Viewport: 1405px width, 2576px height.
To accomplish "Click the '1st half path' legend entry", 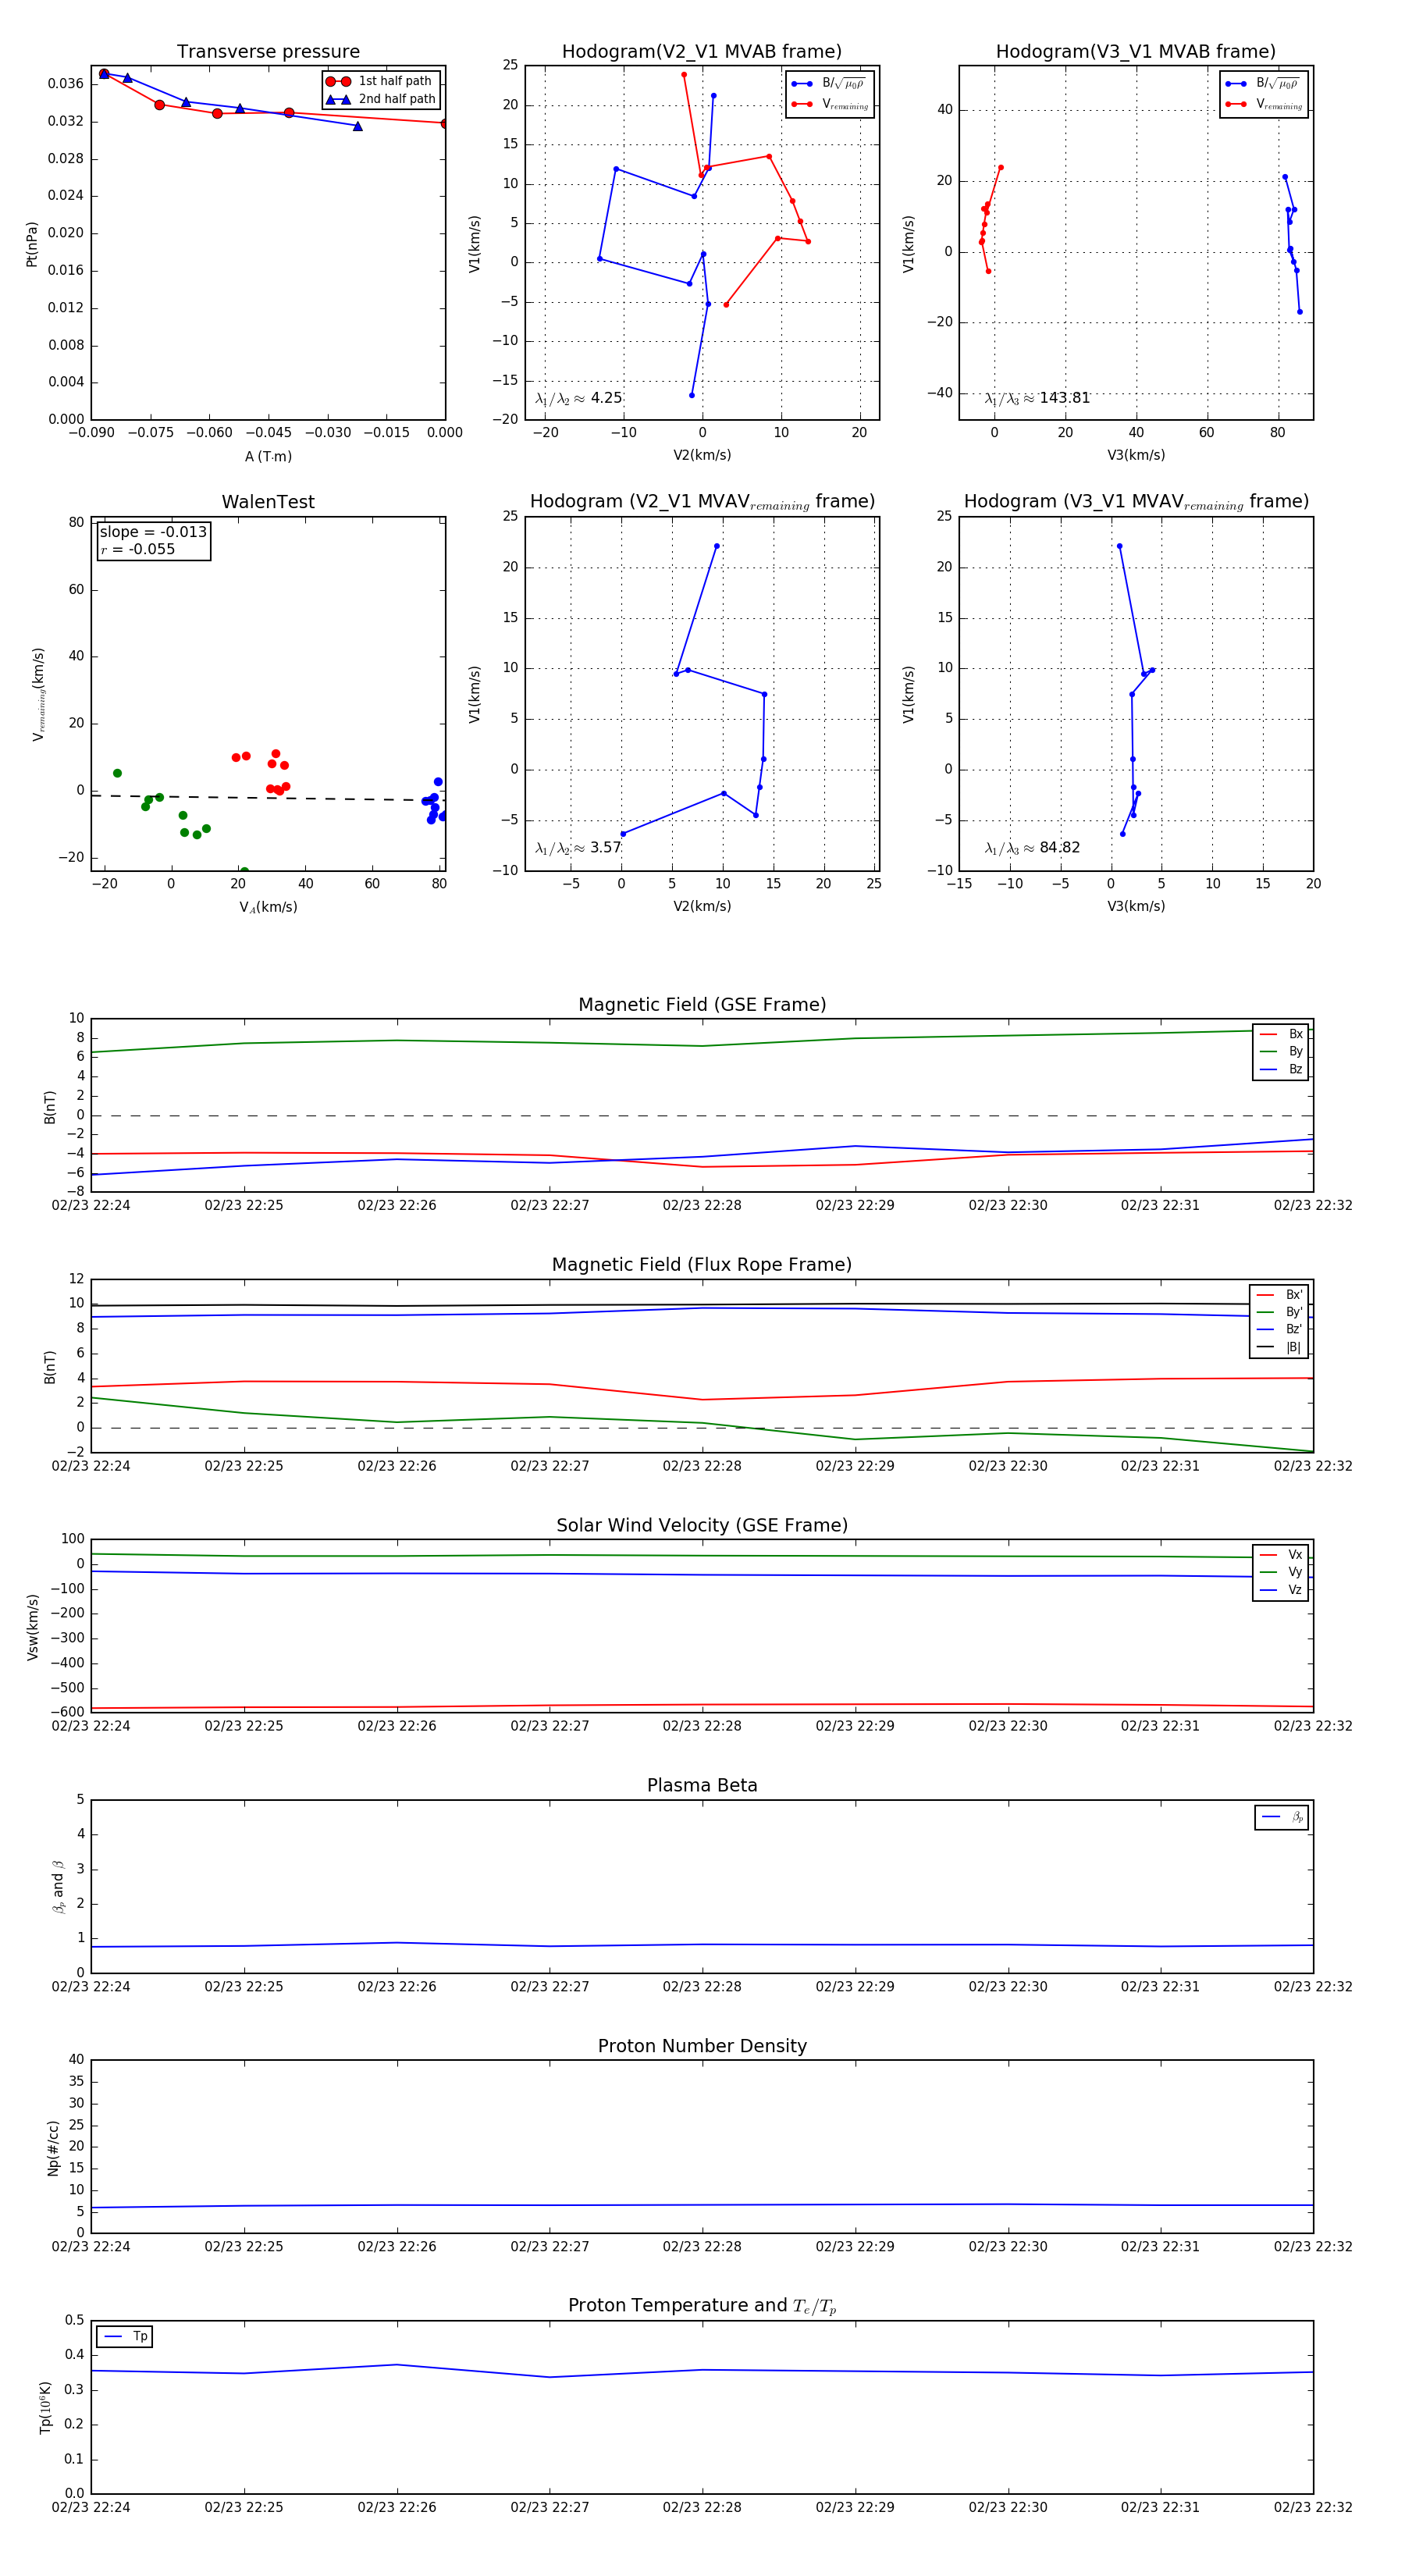I will click(x=380, y=81).
